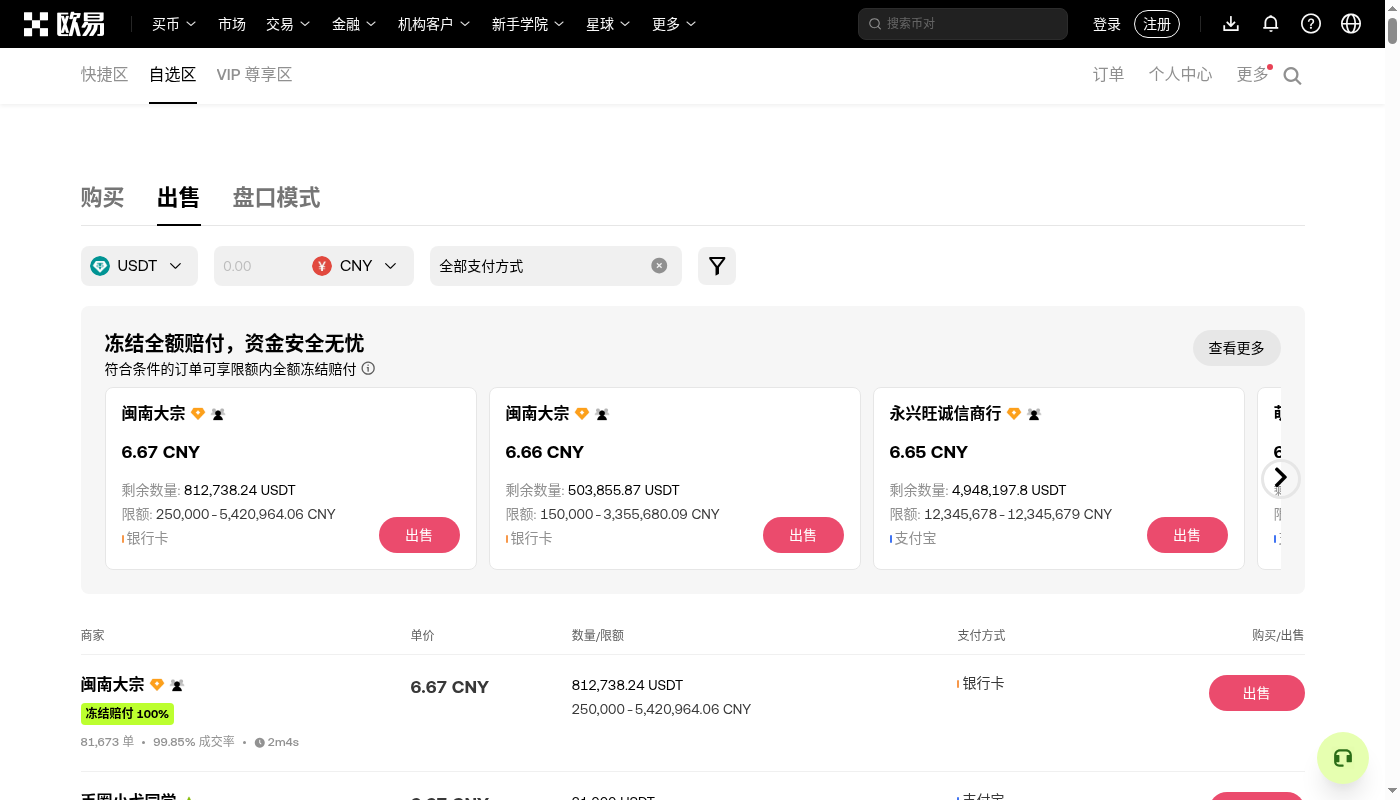The height and width of the screenshot is (800, 1400).
Task: Open the help question mark icon
Action: 1311,24
